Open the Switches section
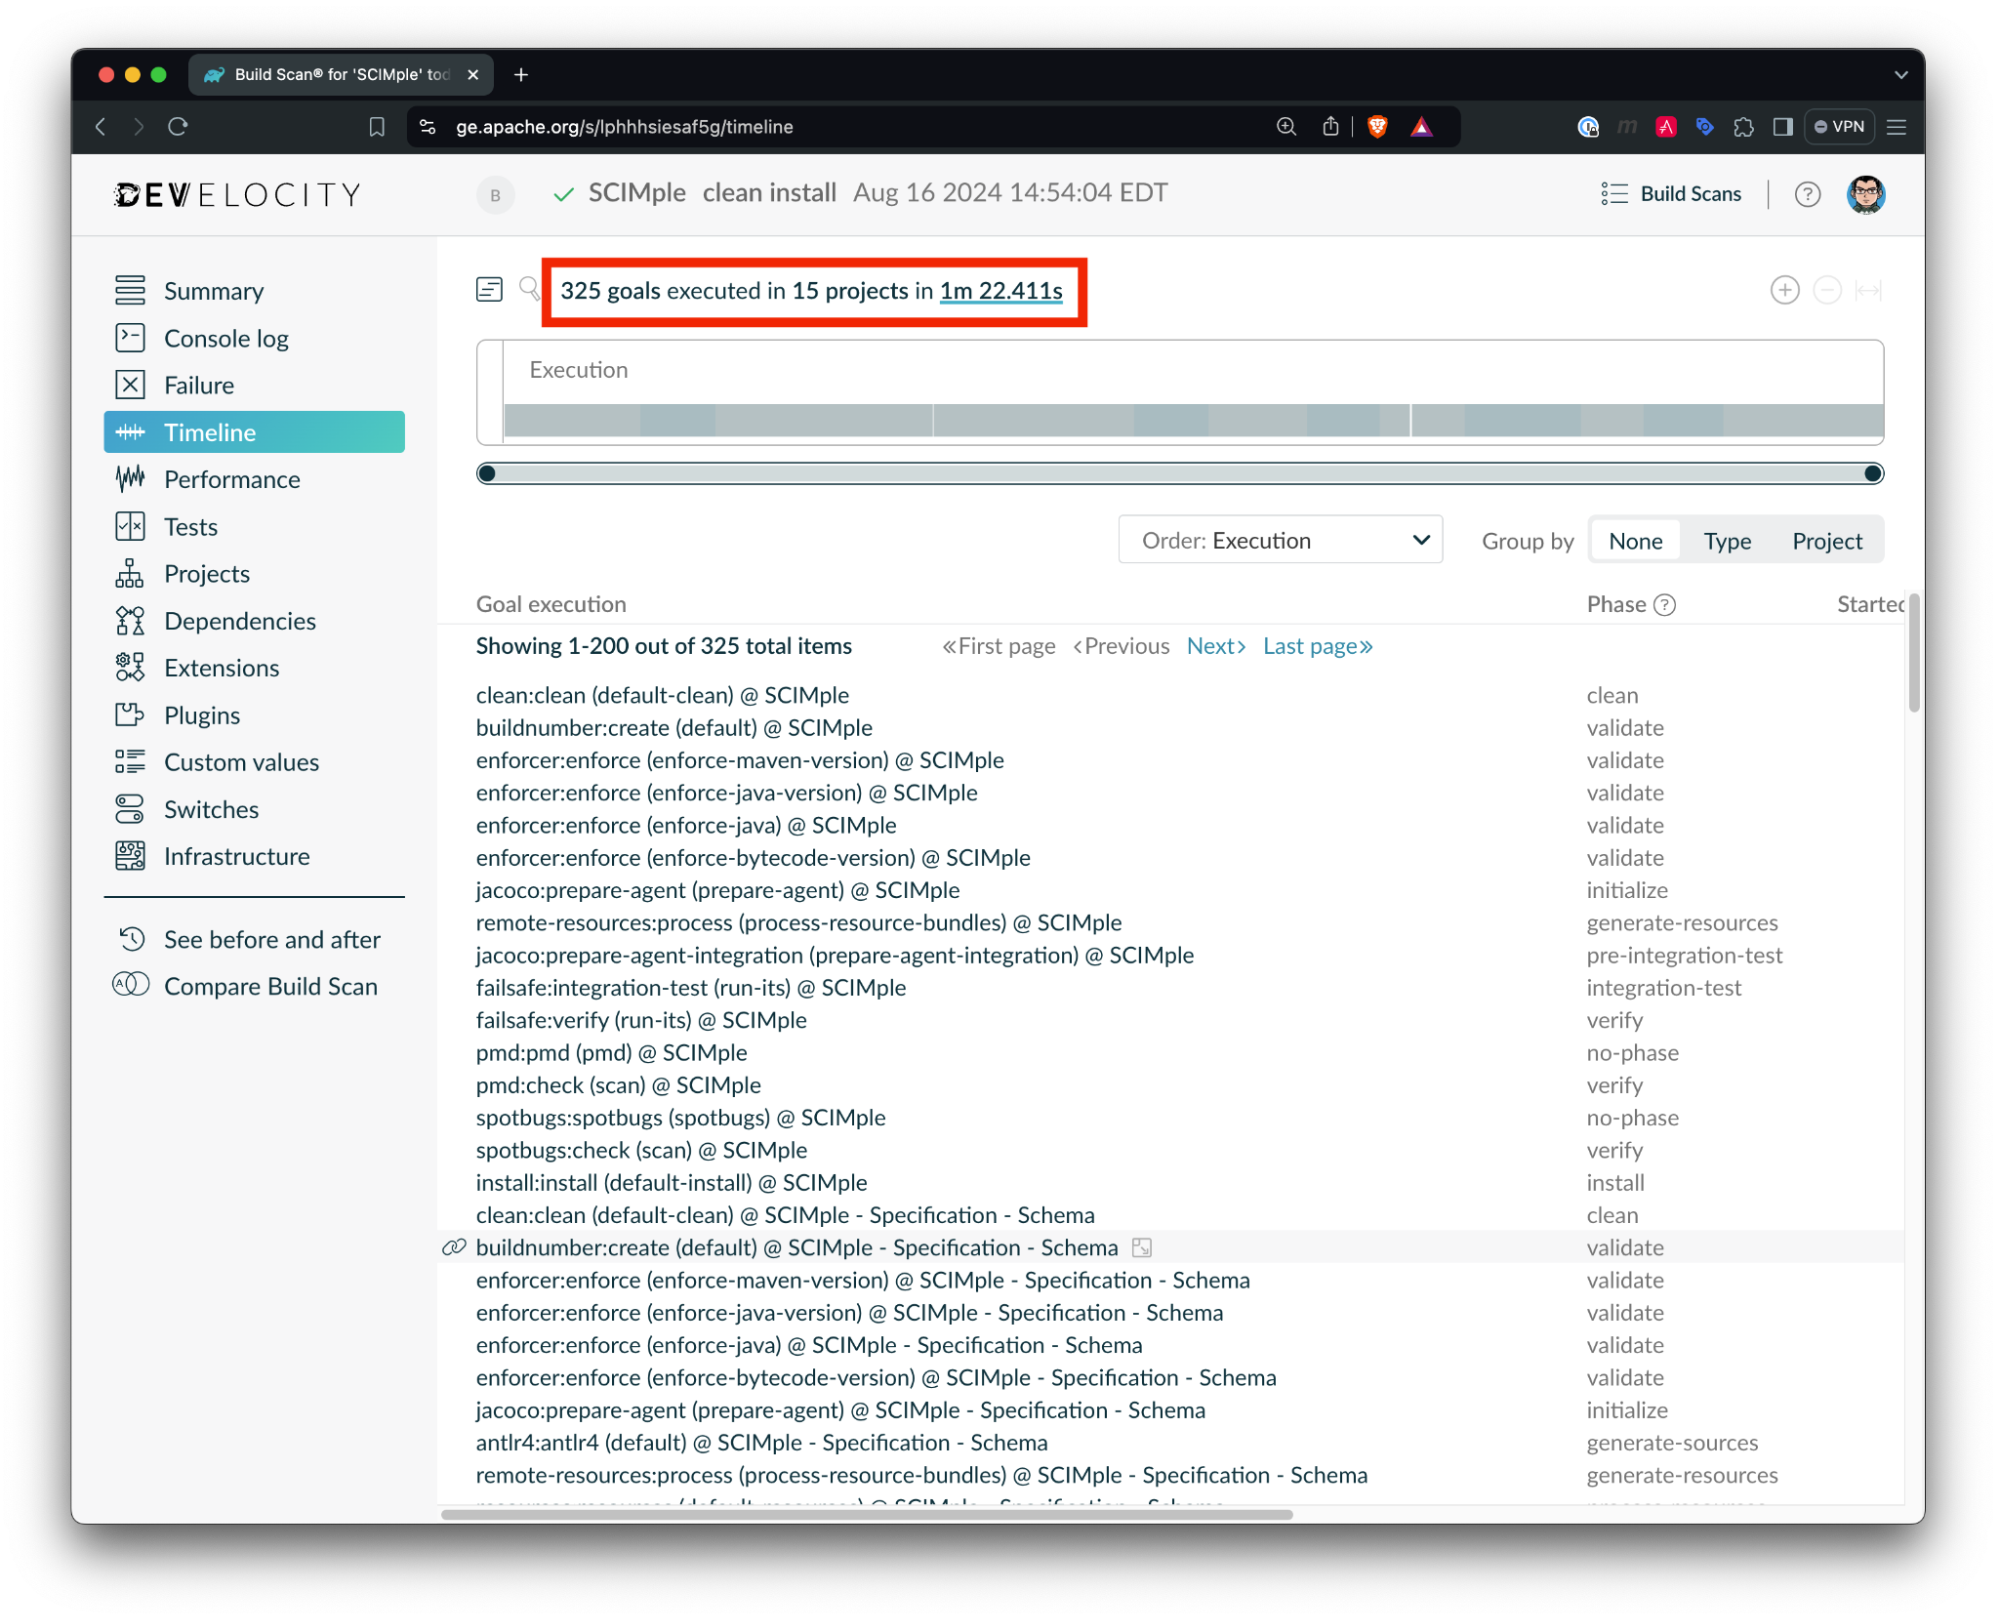The height and width of the screenshot is (1622, 1999). pos(210,809)
